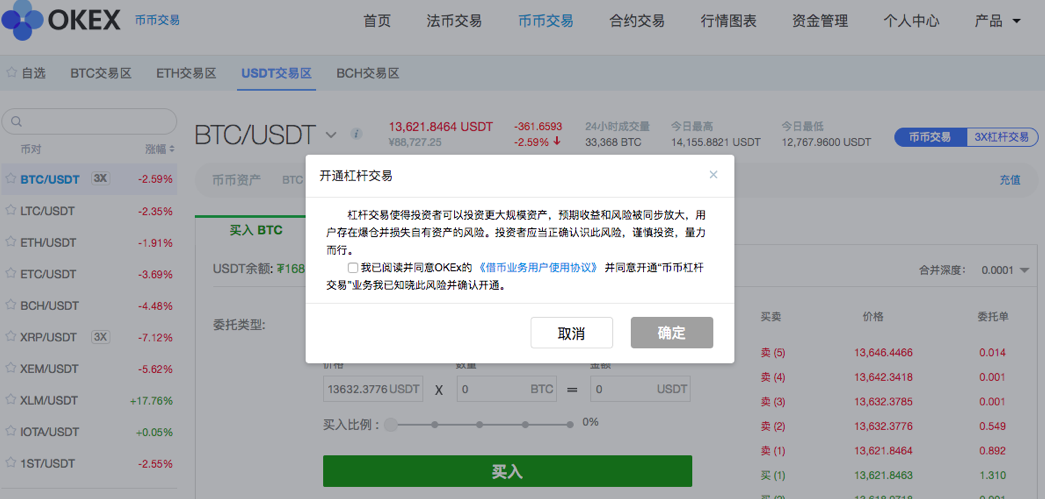Click buy order price 13,621.8463
The image size is (1045, 499).
[883, 475]
